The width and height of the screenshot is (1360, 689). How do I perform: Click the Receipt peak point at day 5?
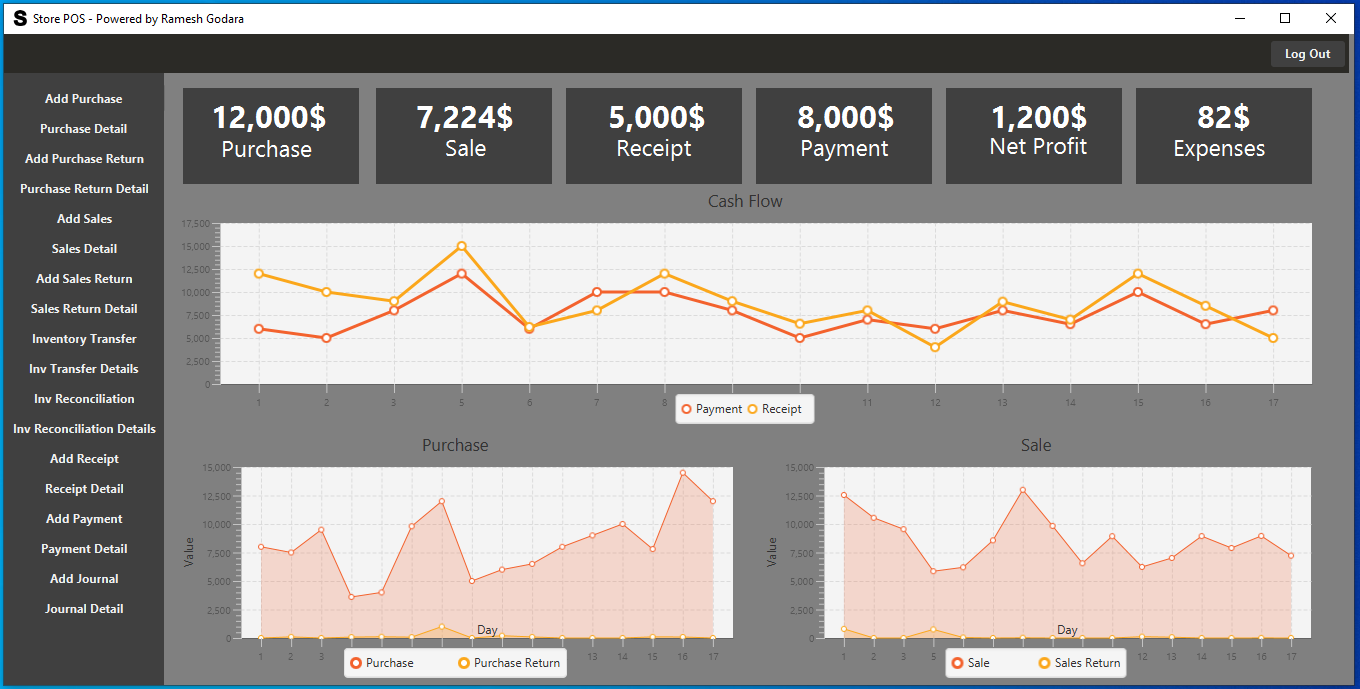[461, 246]
